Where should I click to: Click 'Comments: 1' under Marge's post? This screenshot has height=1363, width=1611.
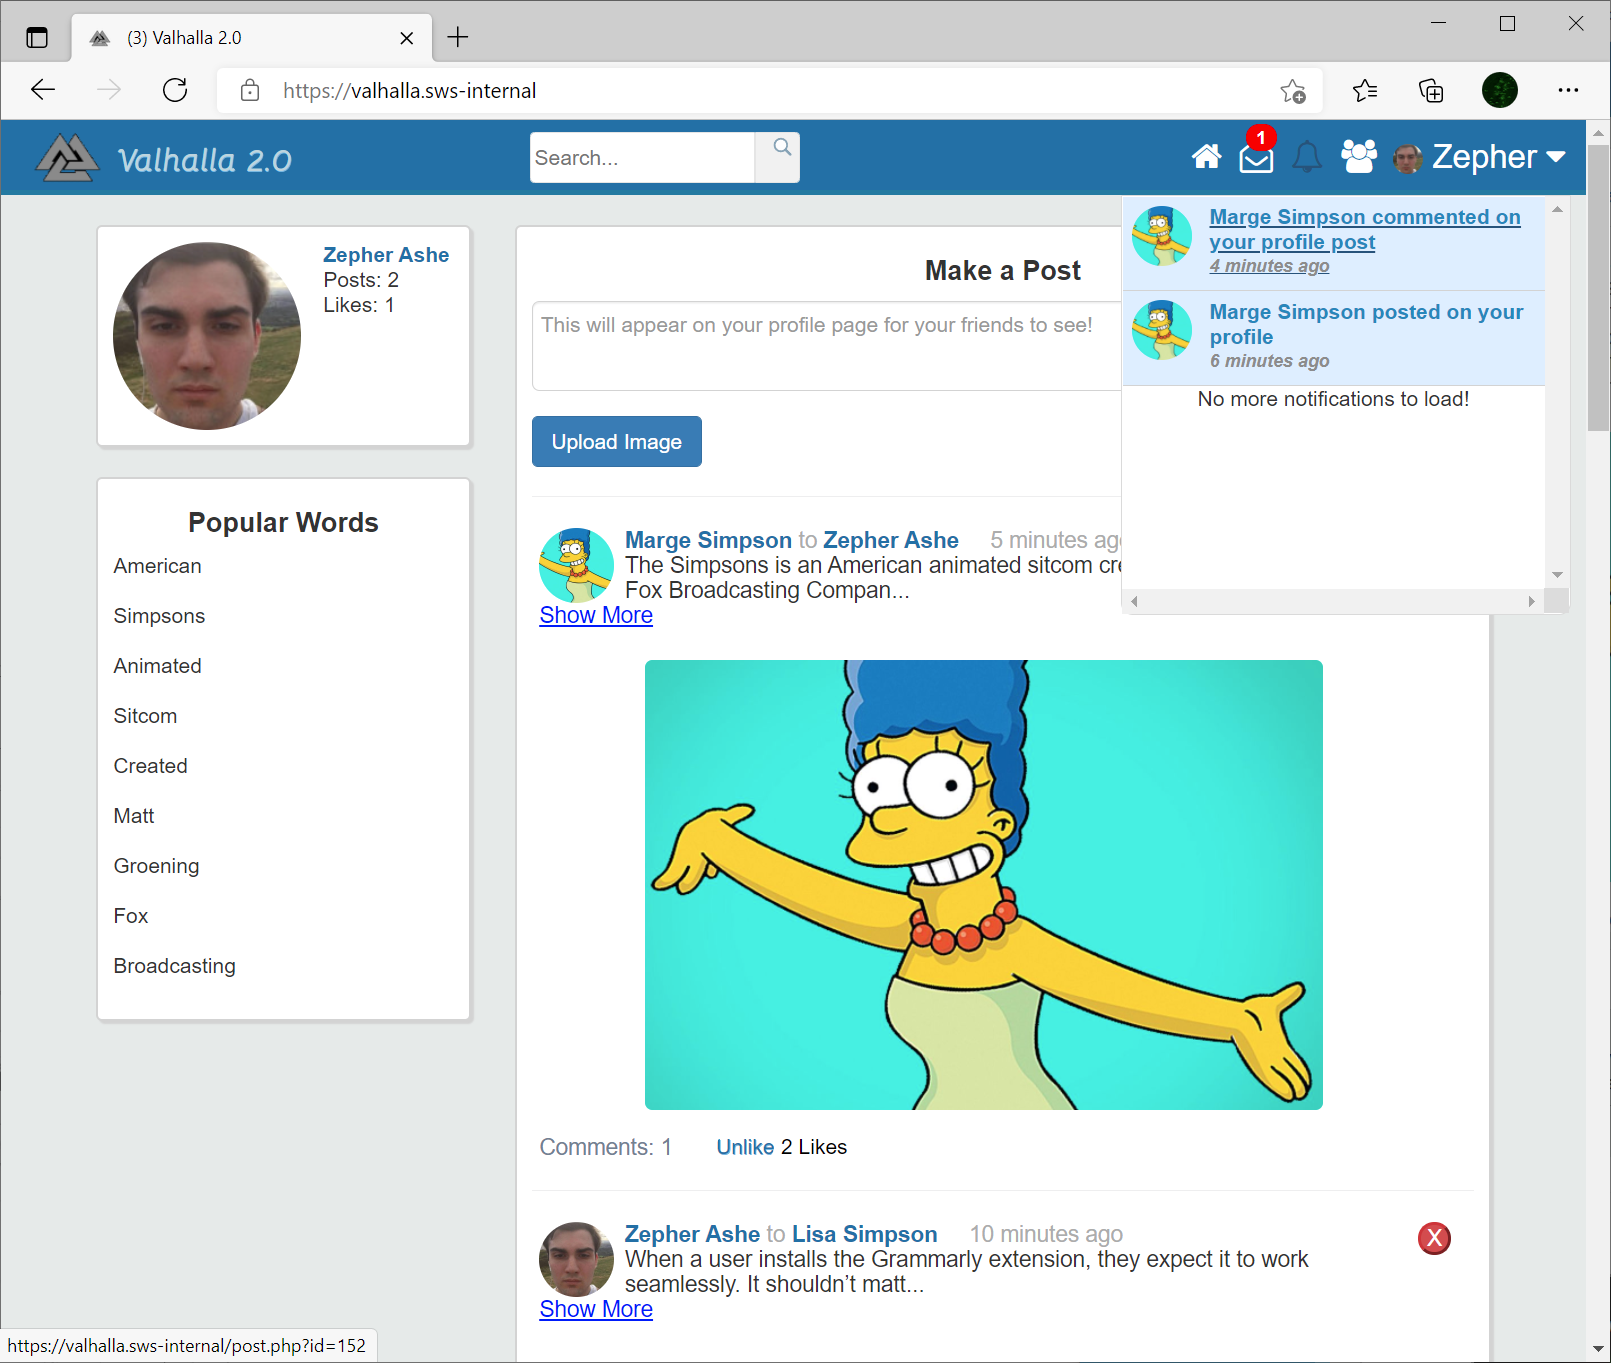[606, 1147]
